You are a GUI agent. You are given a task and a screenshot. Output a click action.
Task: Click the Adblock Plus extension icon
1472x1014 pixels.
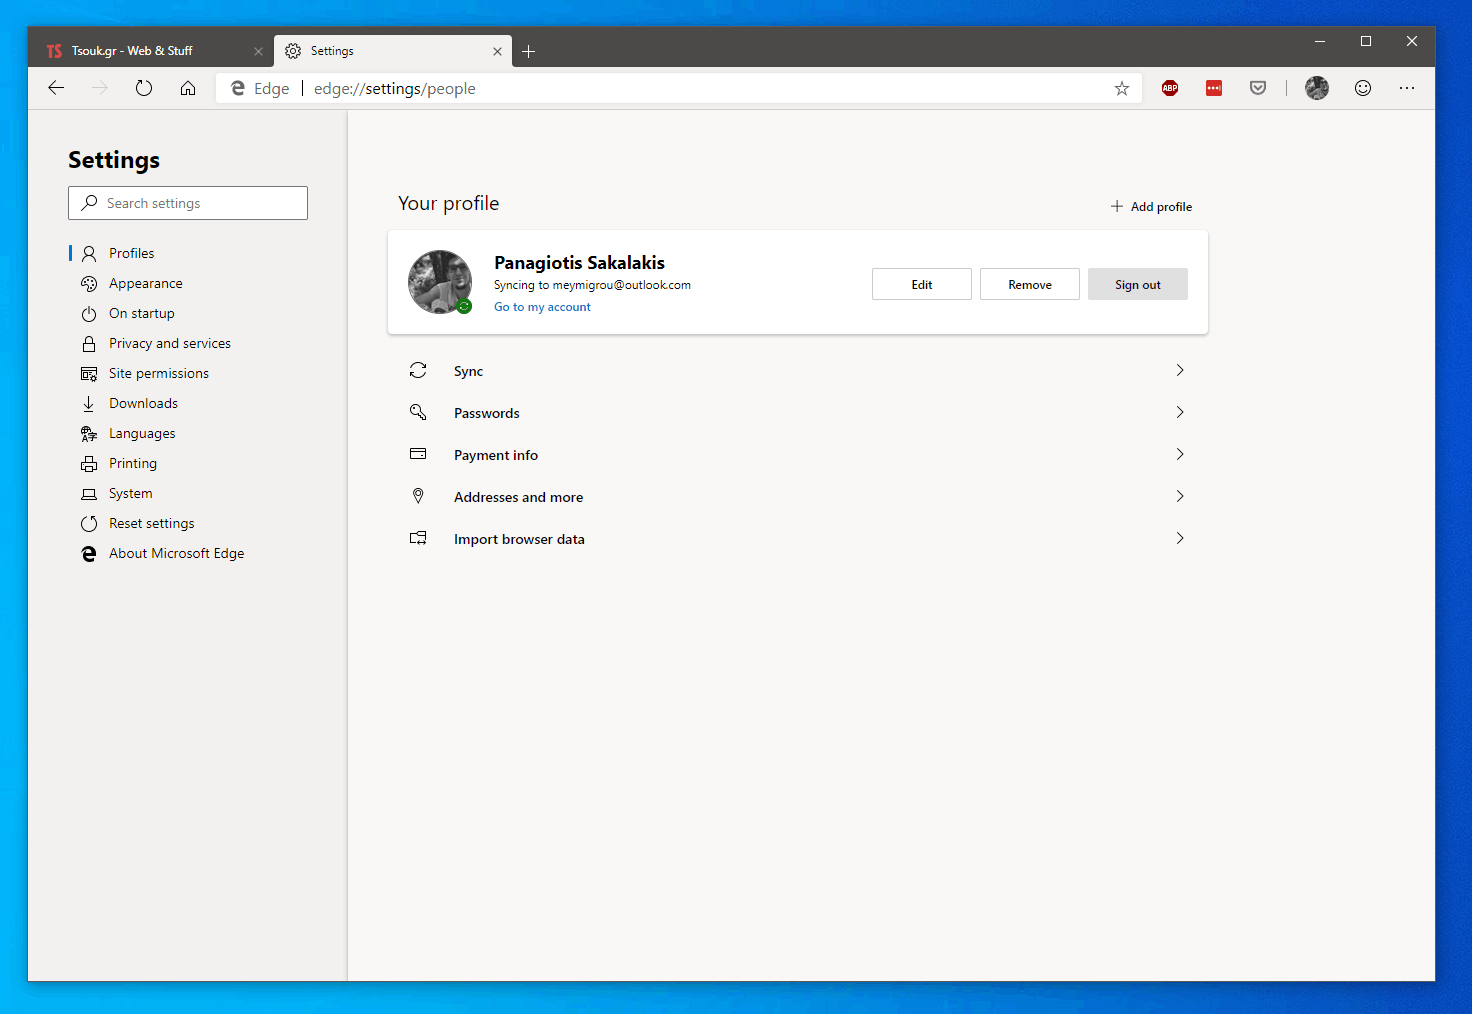click(1170, 88)
